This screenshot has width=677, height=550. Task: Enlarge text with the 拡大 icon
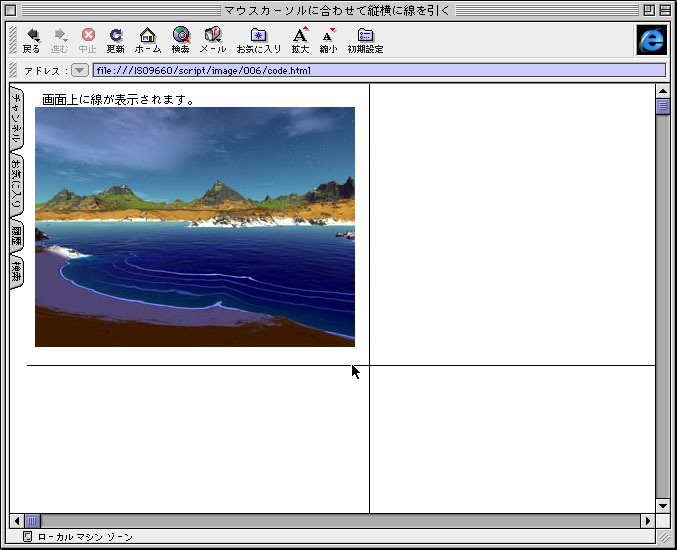pos(300,41)
